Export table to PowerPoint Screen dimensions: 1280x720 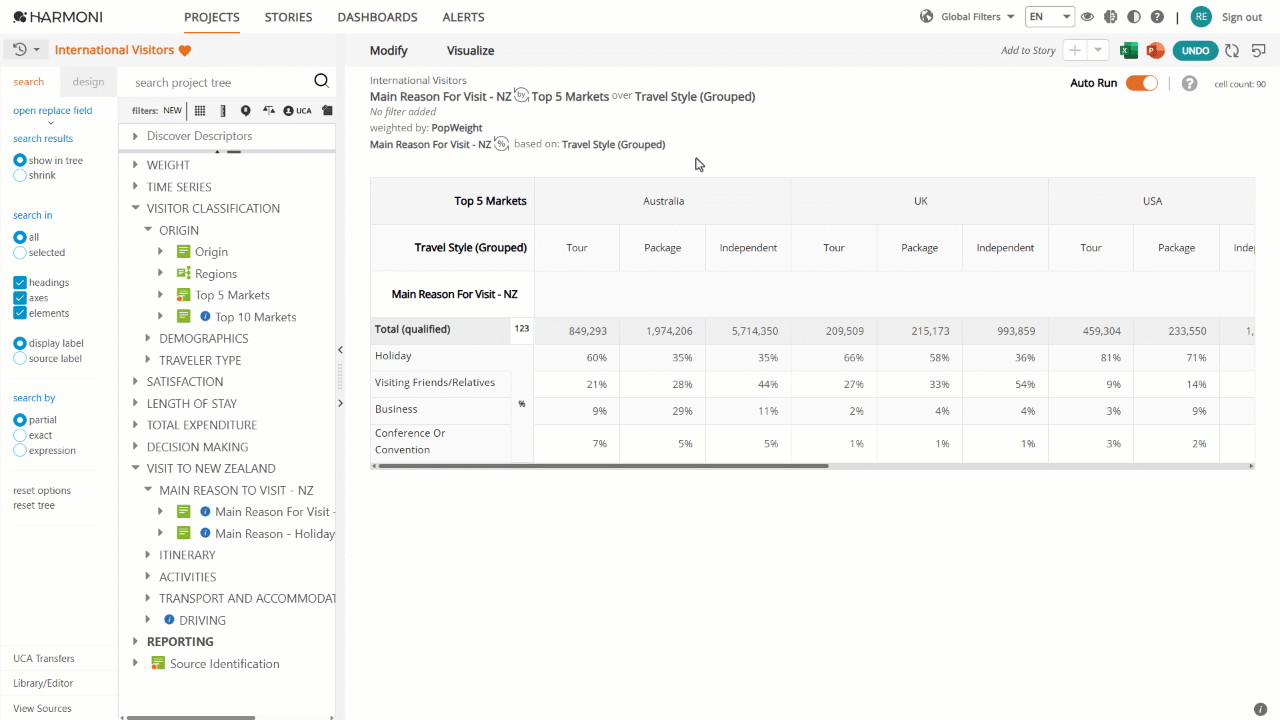pyautogui.click(x=1155, y=51)
